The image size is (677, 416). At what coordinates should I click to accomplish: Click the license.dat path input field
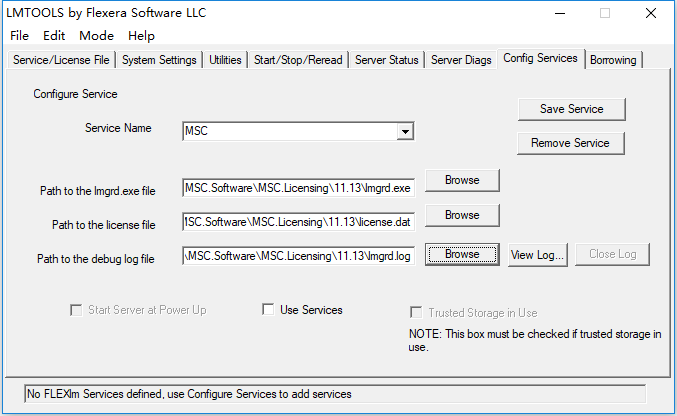coord(298,222)
